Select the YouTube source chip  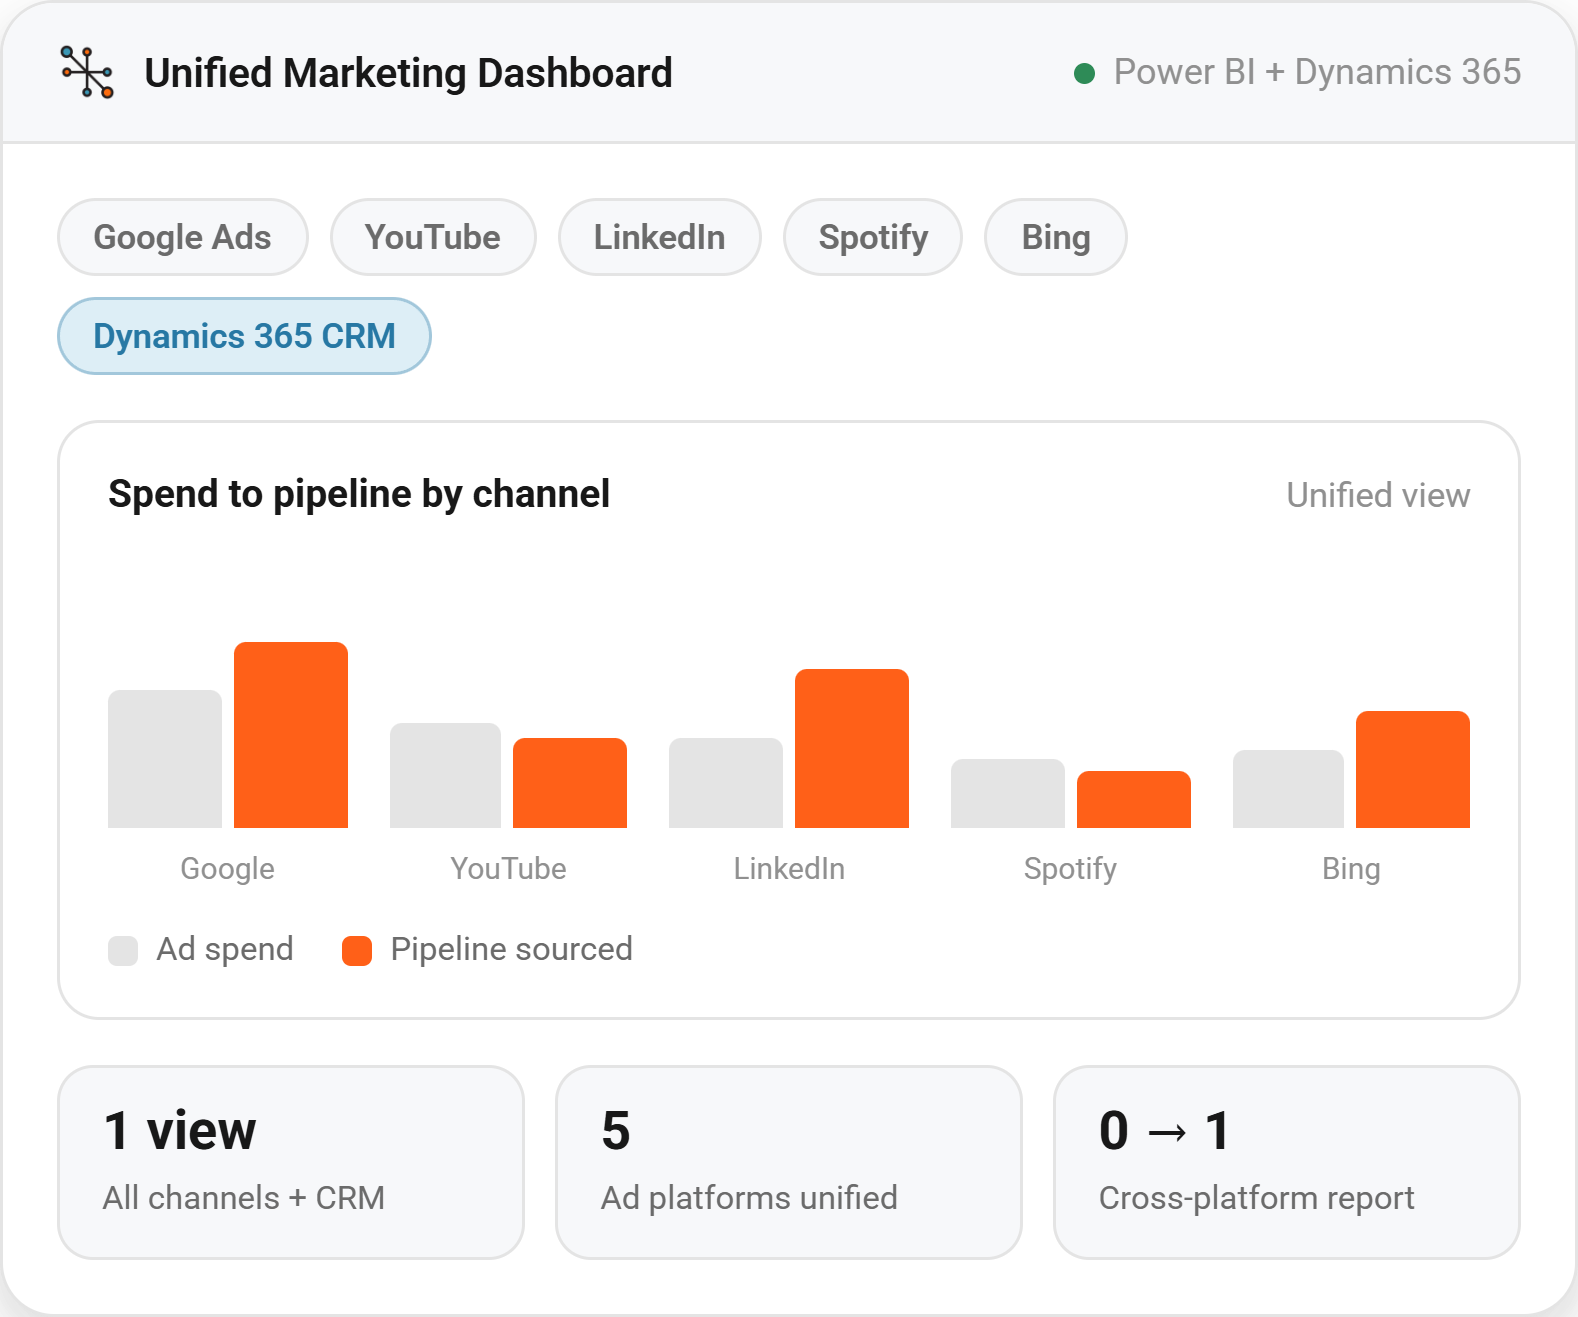point(433,237)
